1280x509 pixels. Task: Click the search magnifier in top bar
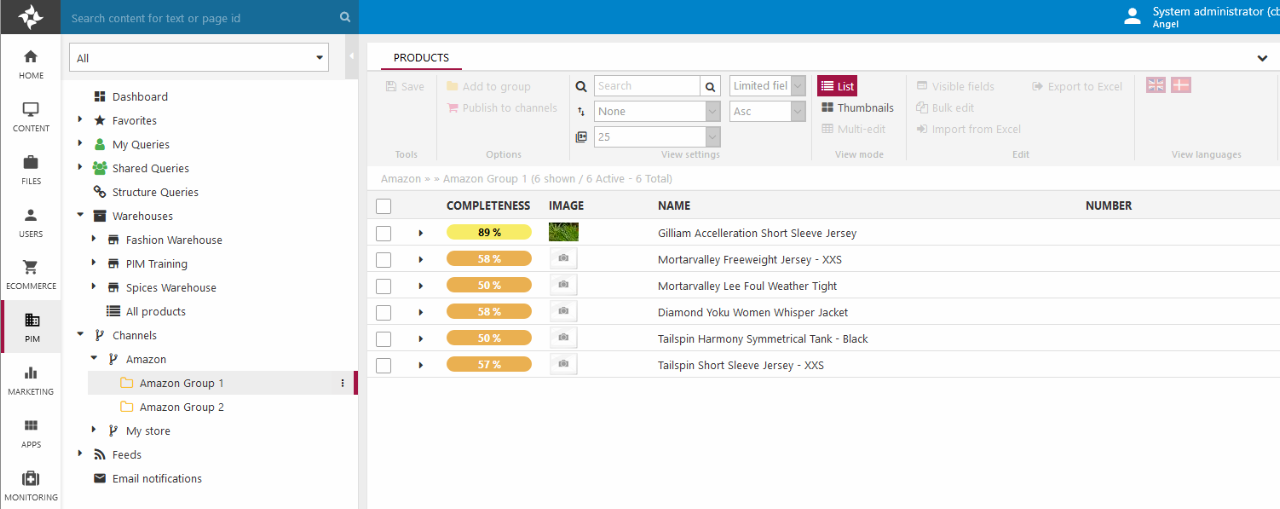point(345,17)
